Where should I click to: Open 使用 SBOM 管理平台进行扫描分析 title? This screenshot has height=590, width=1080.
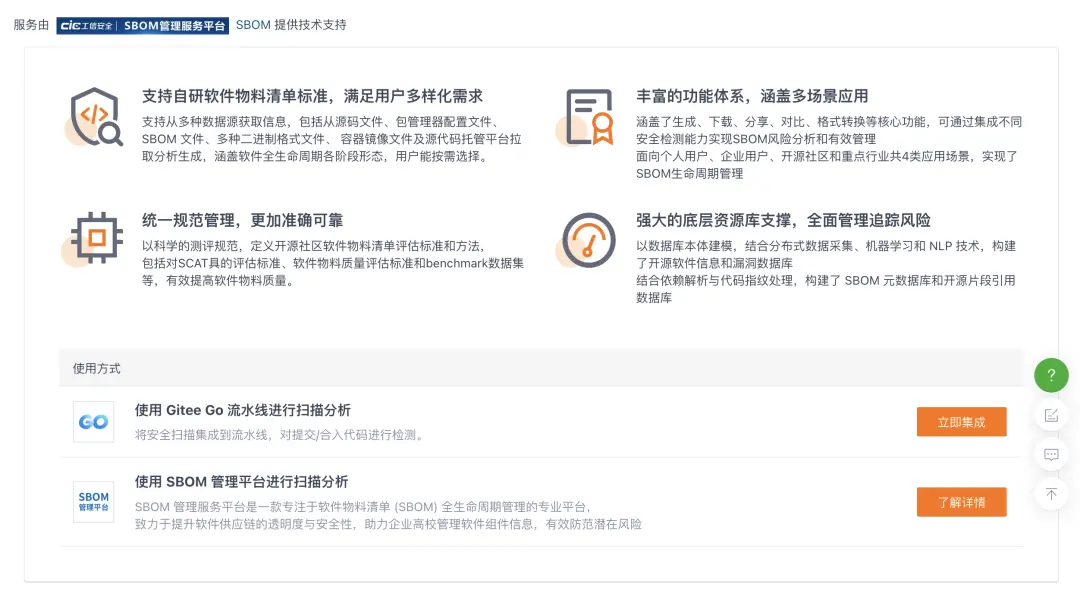241,482
